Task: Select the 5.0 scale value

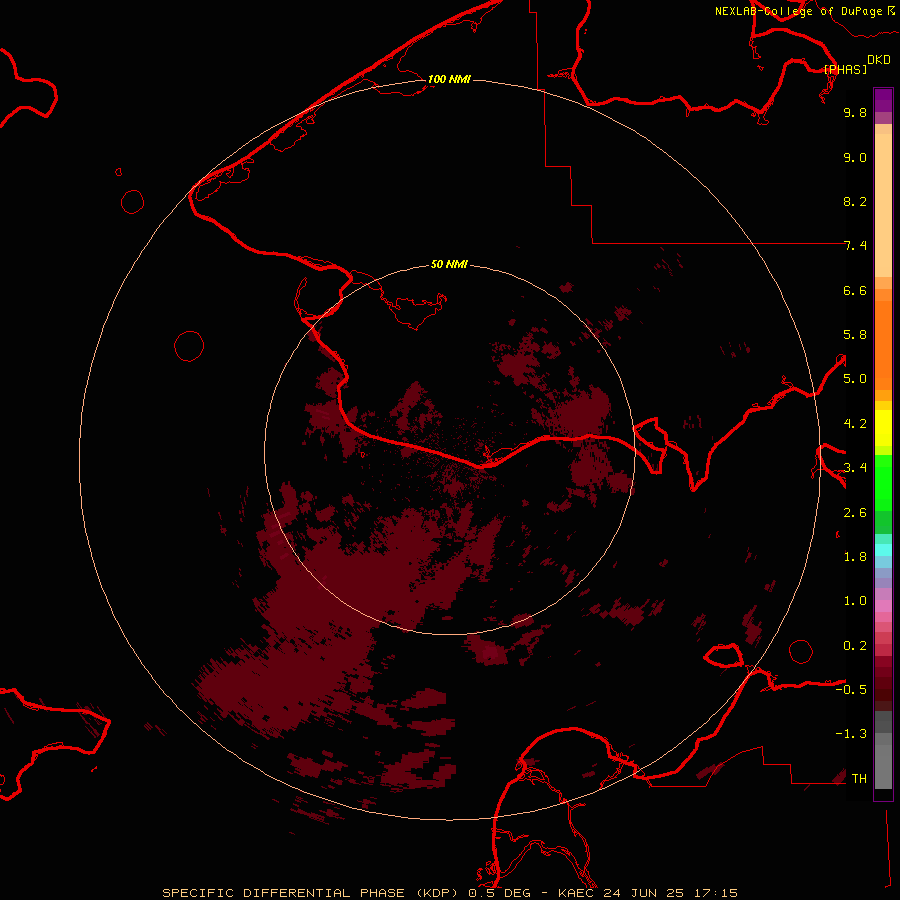Action: click(x=855, y=379)
